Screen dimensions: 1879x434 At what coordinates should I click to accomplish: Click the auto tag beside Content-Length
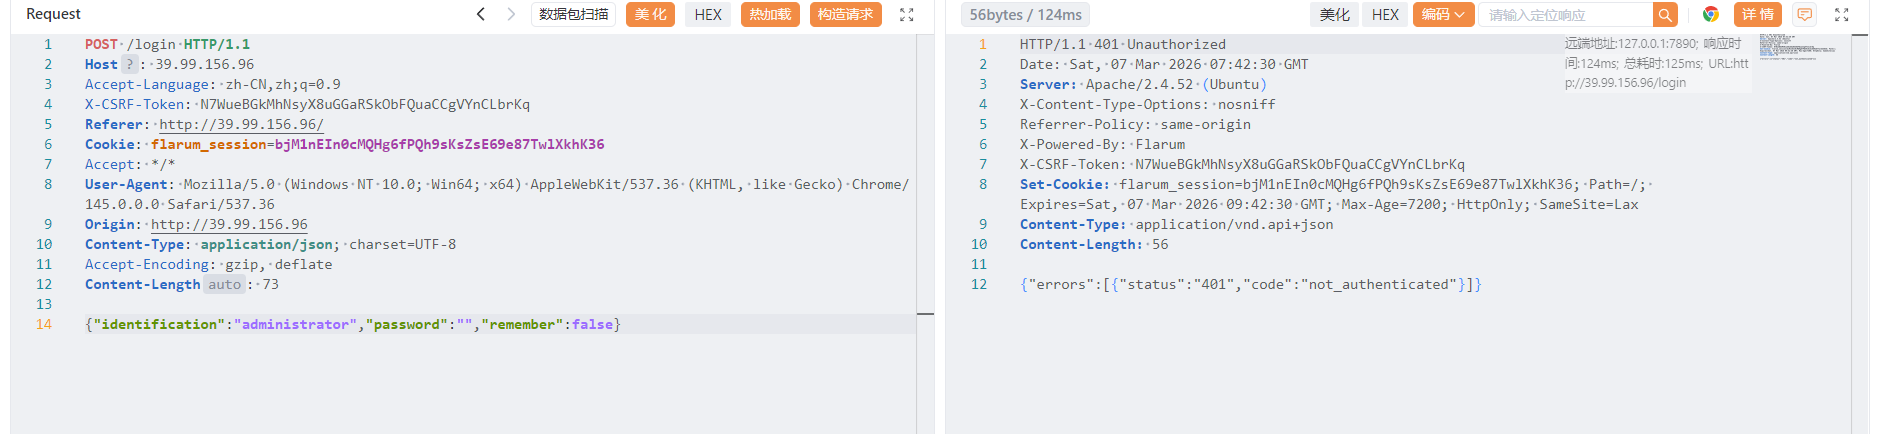coord(225,284)
